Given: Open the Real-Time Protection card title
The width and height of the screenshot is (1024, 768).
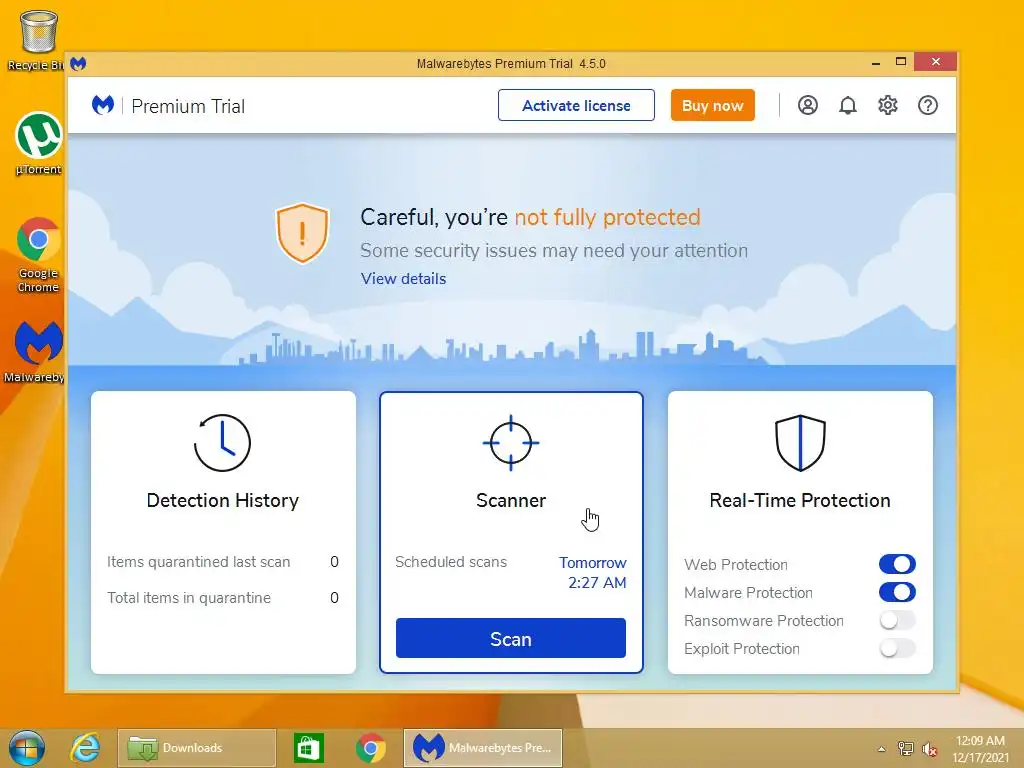Looking at the screenshot, I should pyautogui.click(x=800, y=500).
